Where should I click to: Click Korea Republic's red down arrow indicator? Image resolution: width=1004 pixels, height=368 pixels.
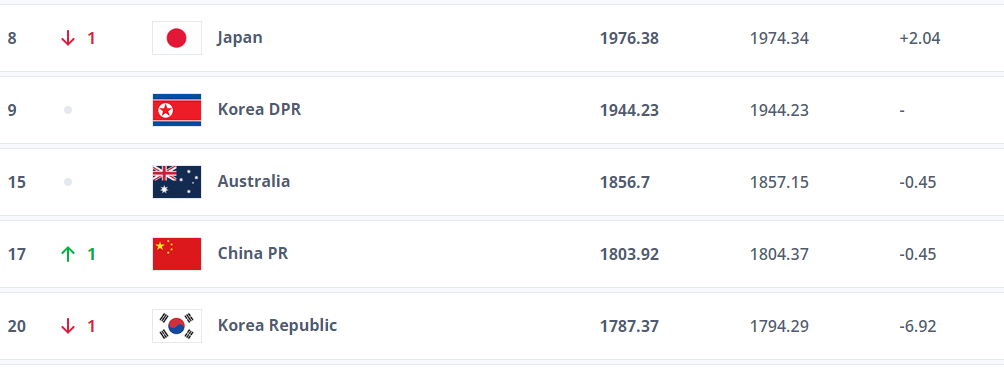(x=68, y=326)
